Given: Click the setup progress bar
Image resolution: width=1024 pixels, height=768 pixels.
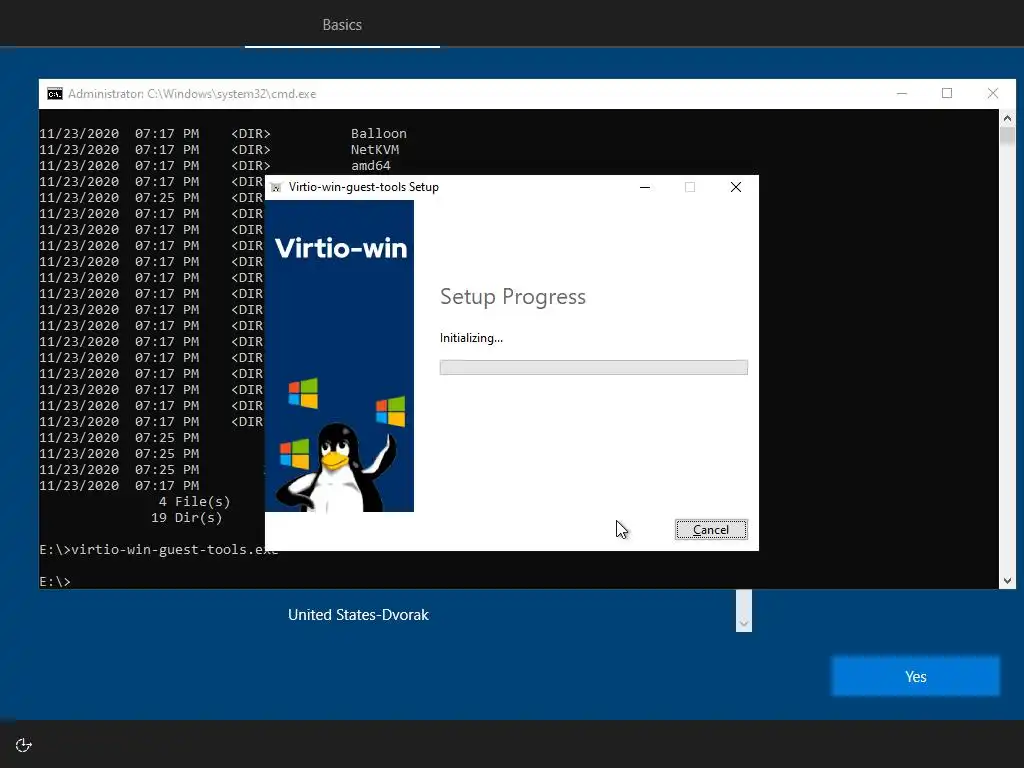Looking at the screenshot, I should click(x=594, y=368).
